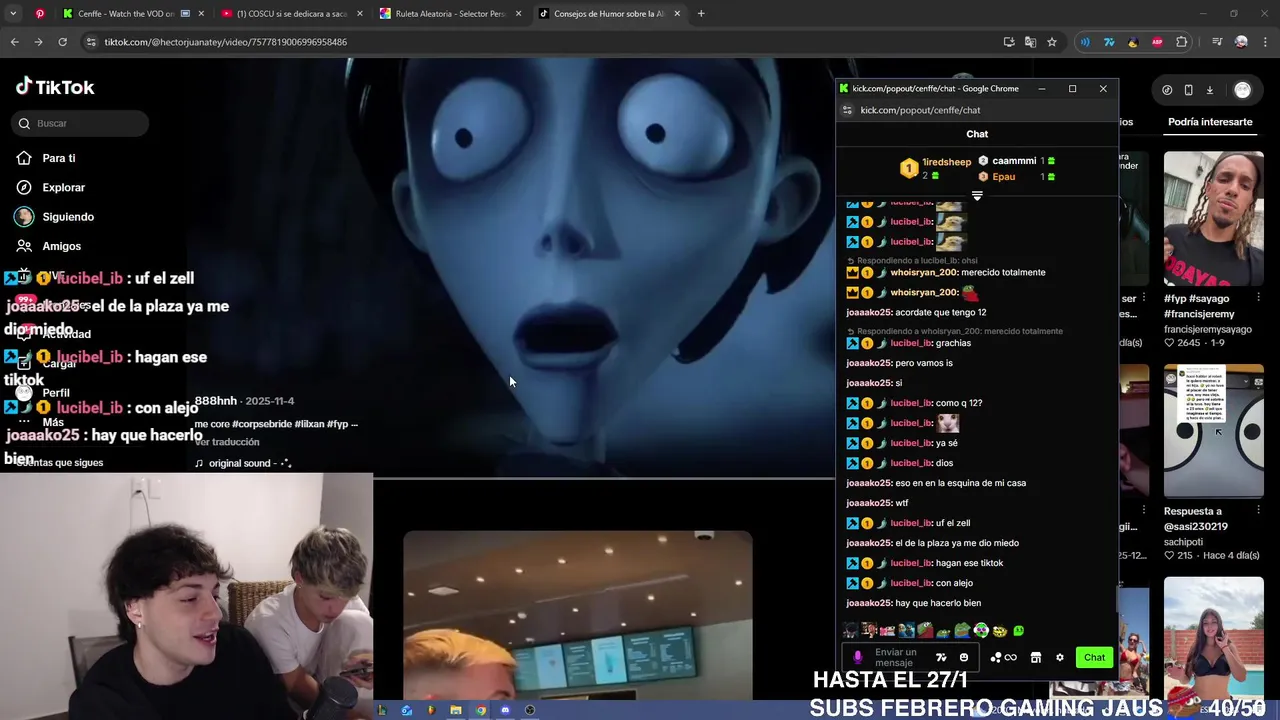This screenshot has height=720, width=1280.
Task: Open the emoji picker in Kick chat
Action: [x=964, y=657]
